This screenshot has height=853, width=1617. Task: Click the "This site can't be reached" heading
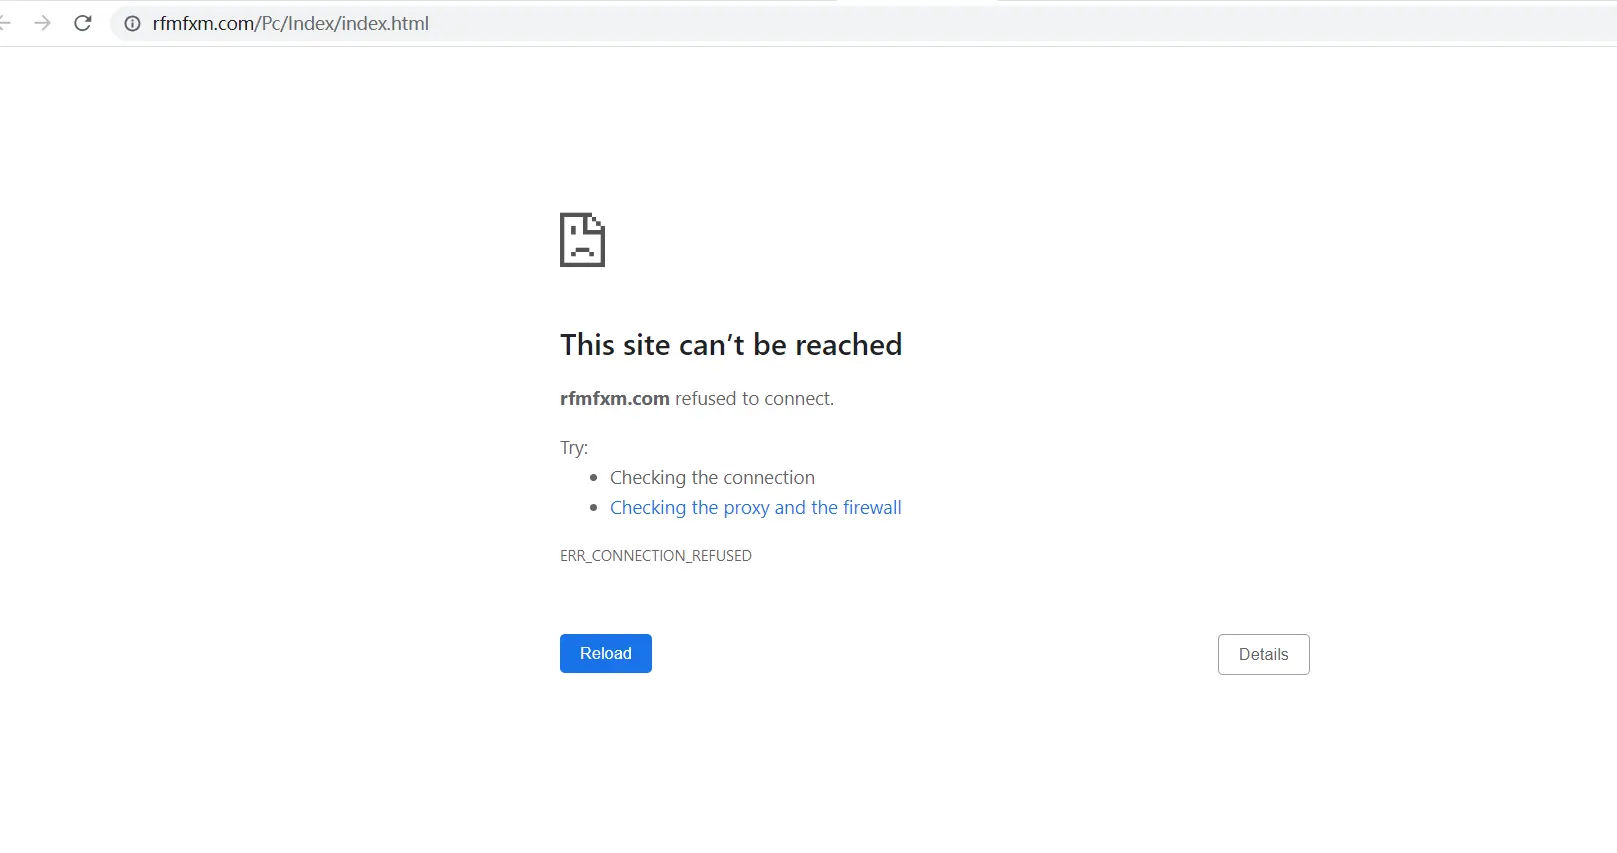coord(730,345)
